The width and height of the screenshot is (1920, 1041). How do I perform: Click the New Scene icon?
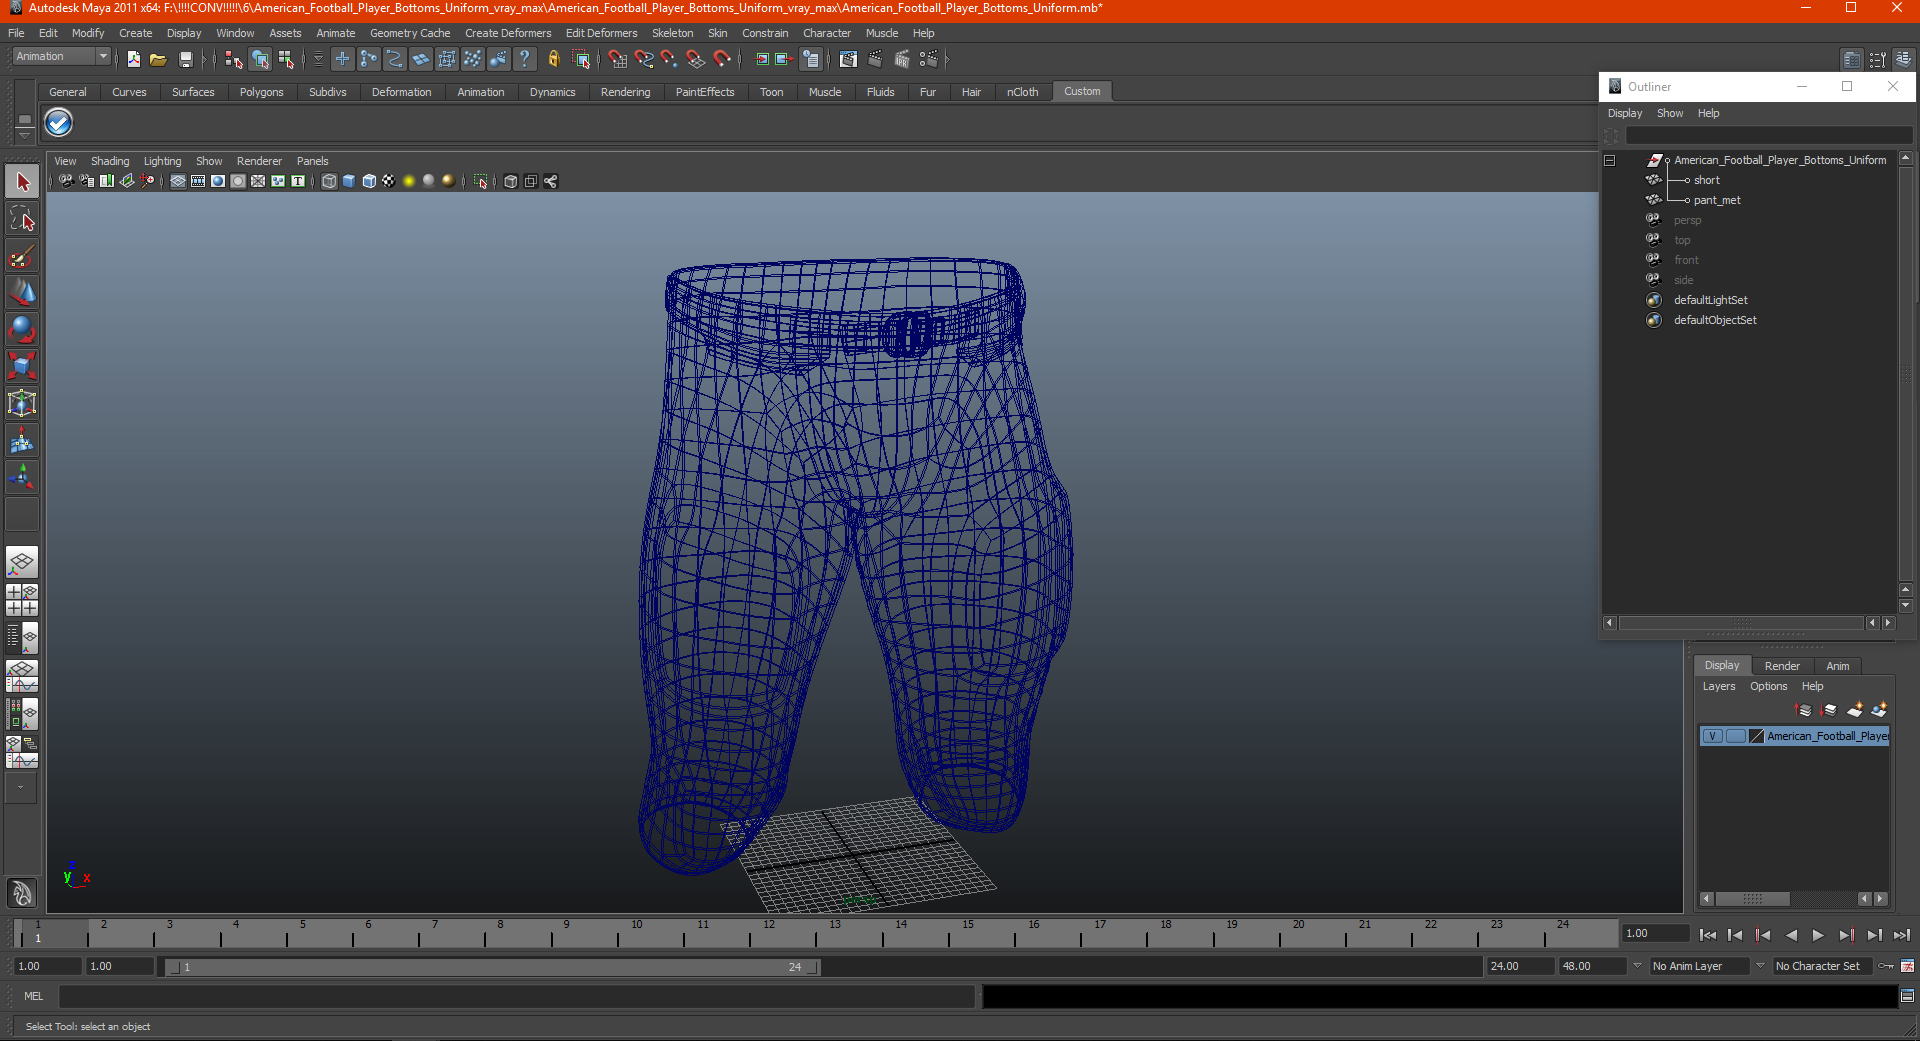point(133,60)
